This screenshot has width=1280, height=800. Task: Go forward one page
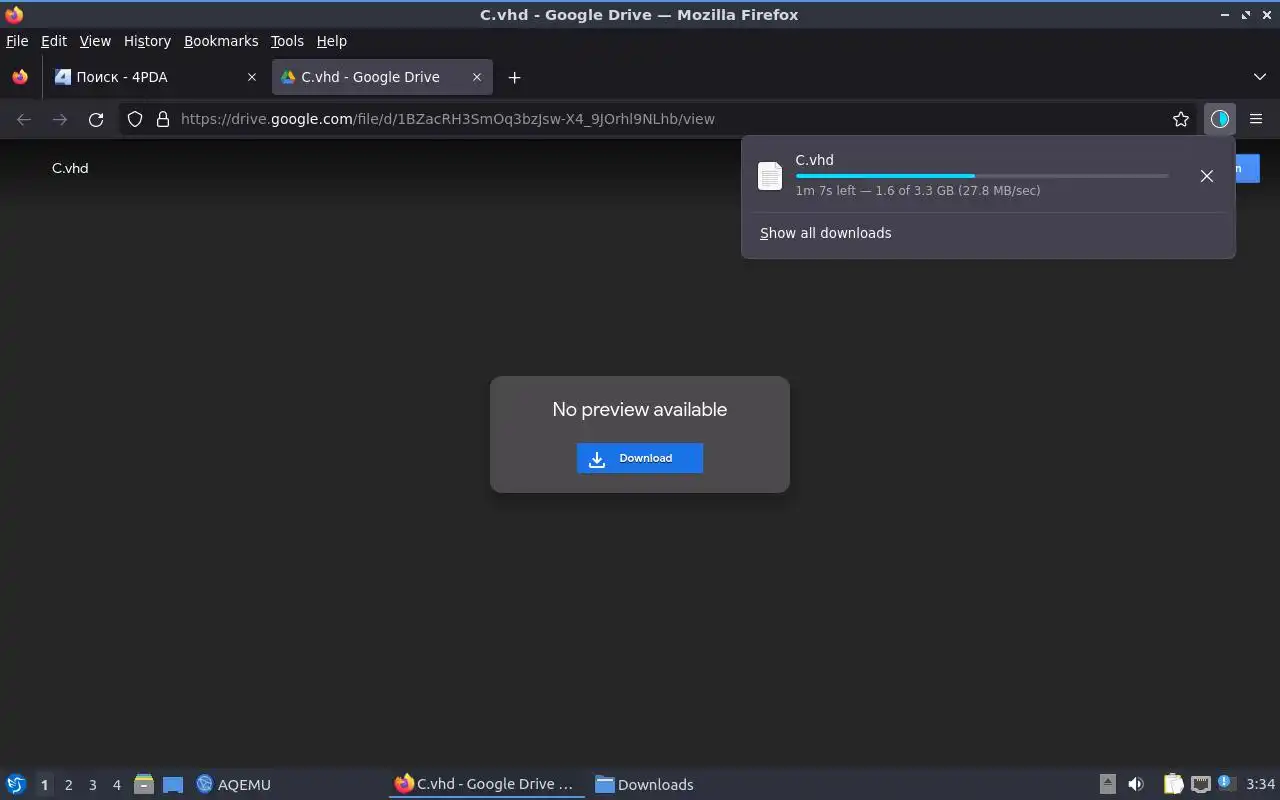tap(60, 119)
